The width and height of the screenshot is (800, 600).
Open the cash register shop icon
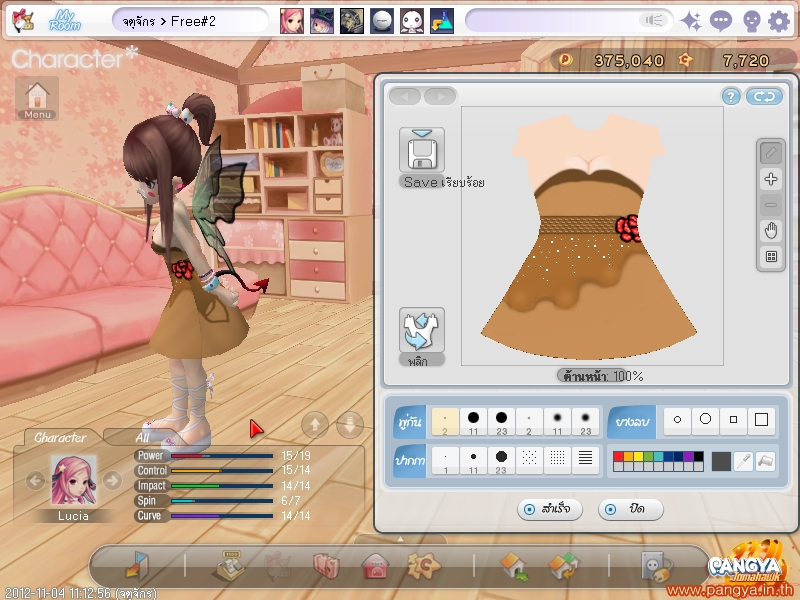230,566
